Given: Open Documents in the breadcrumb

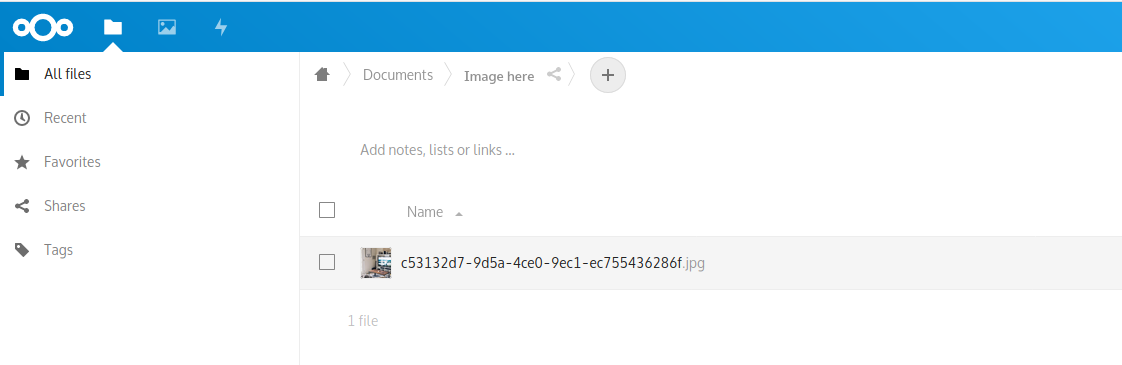Looking at the screenshot, I should pos(398,75).
